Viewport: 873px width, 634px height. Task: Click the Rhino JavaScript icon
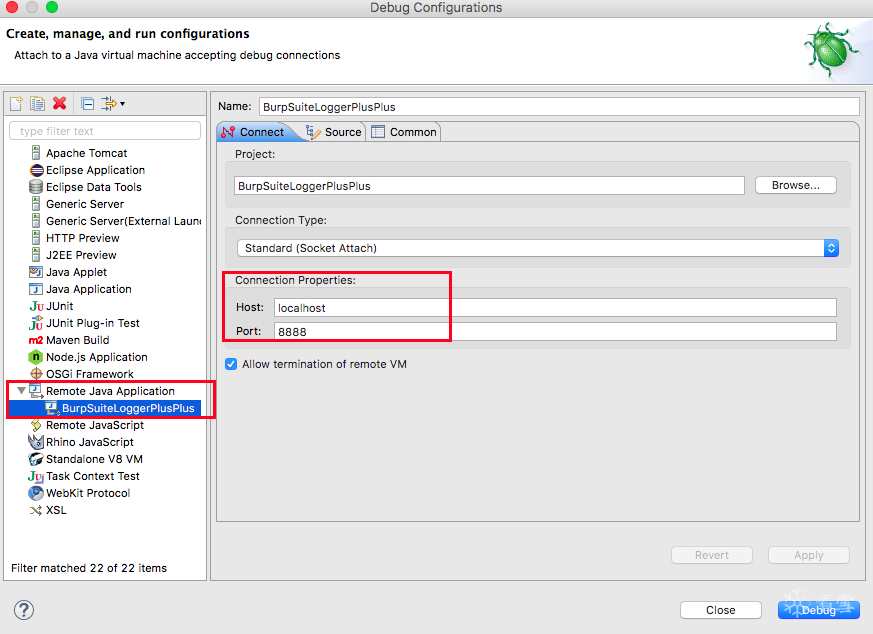coord(36,442)
